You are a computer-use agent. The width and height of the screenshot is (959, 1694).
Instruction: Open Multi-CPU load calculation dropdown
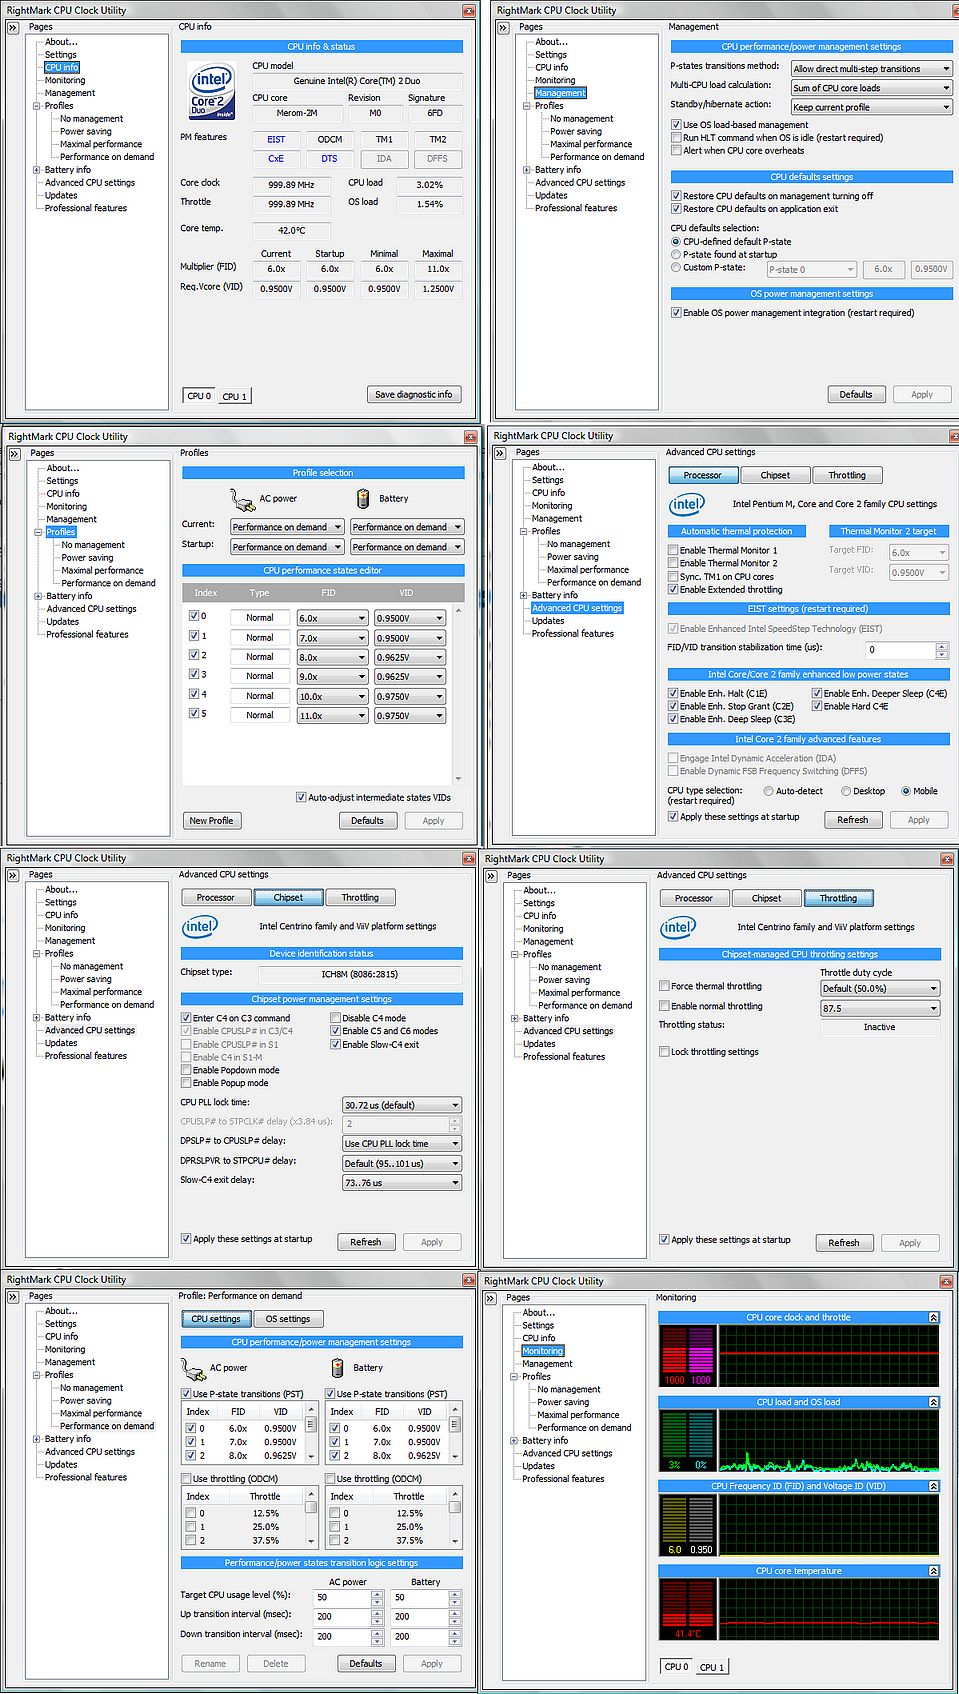871,88
